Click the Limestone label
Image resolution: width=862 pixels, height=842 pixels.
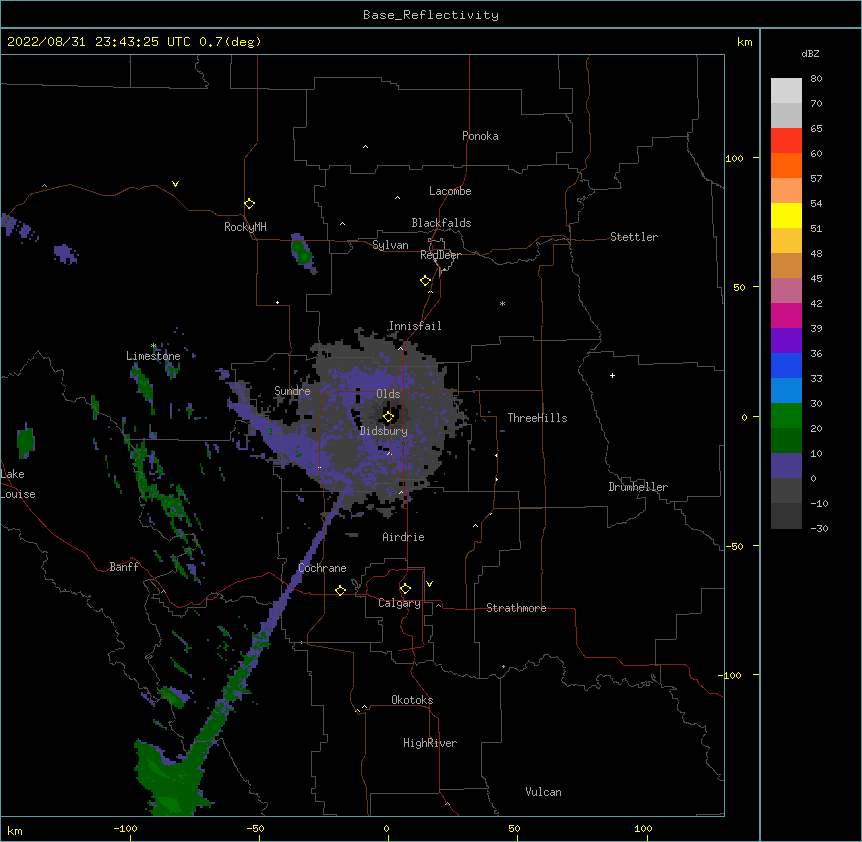pyautogui.click(x=153, y=356)
